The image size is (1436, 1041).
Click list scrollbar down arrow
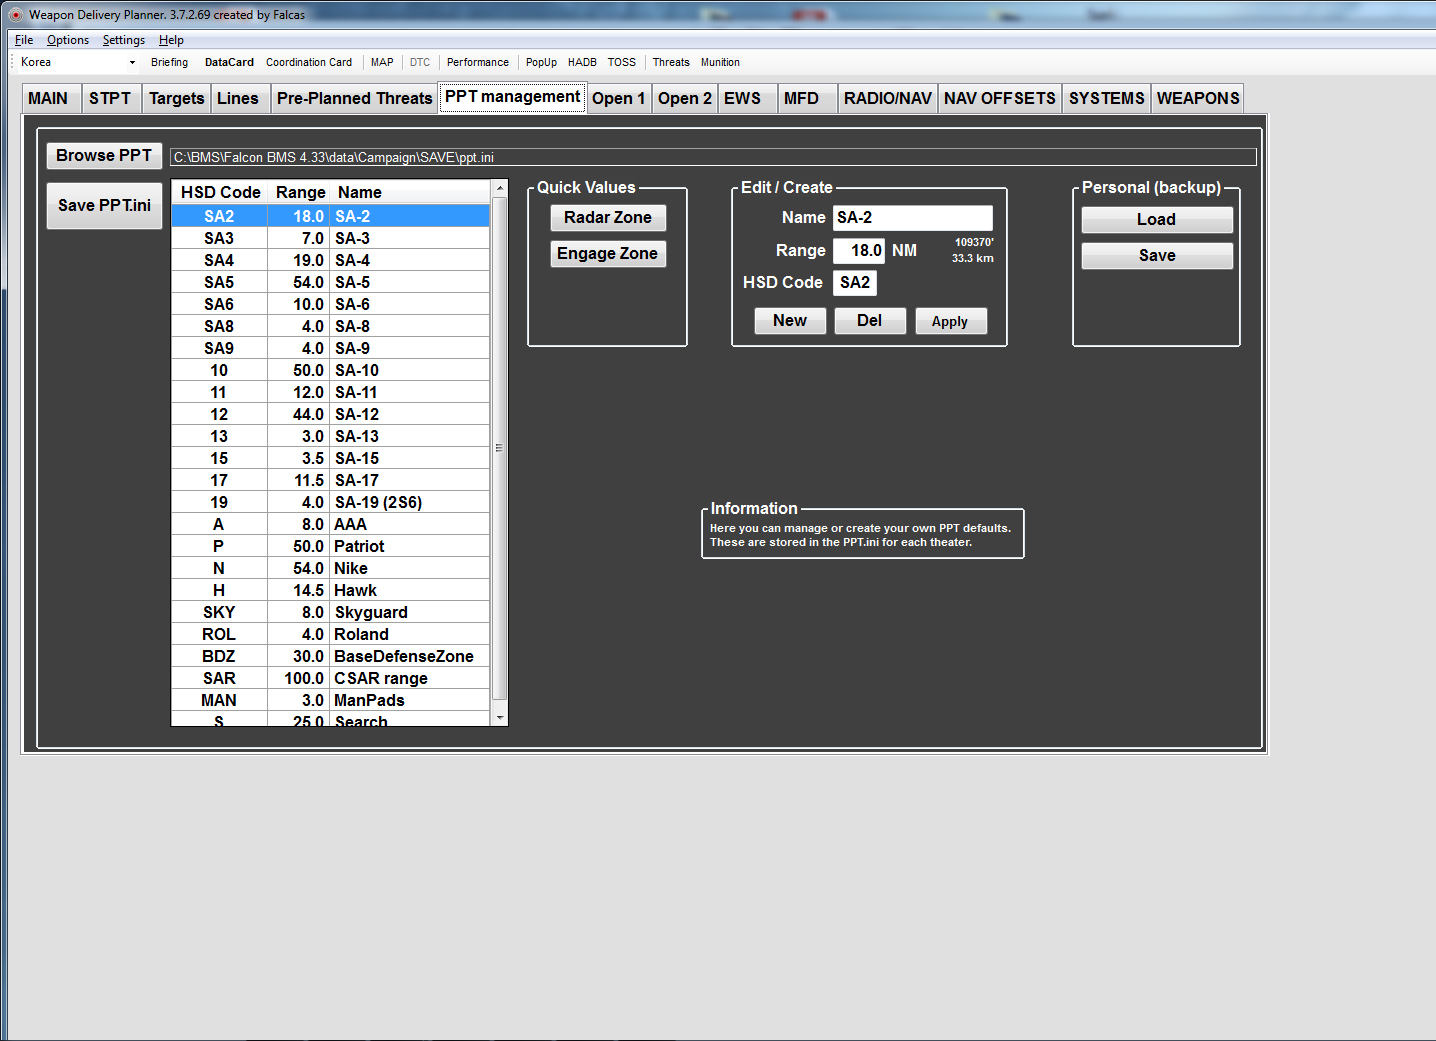tap(500, 718)
